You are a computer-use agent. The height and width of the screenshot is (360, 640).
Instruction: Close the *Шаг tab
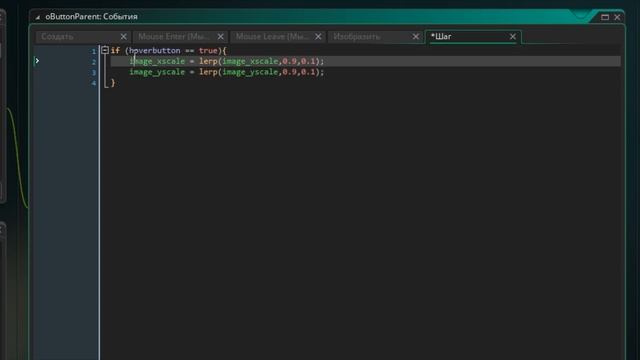coord(513,37)
